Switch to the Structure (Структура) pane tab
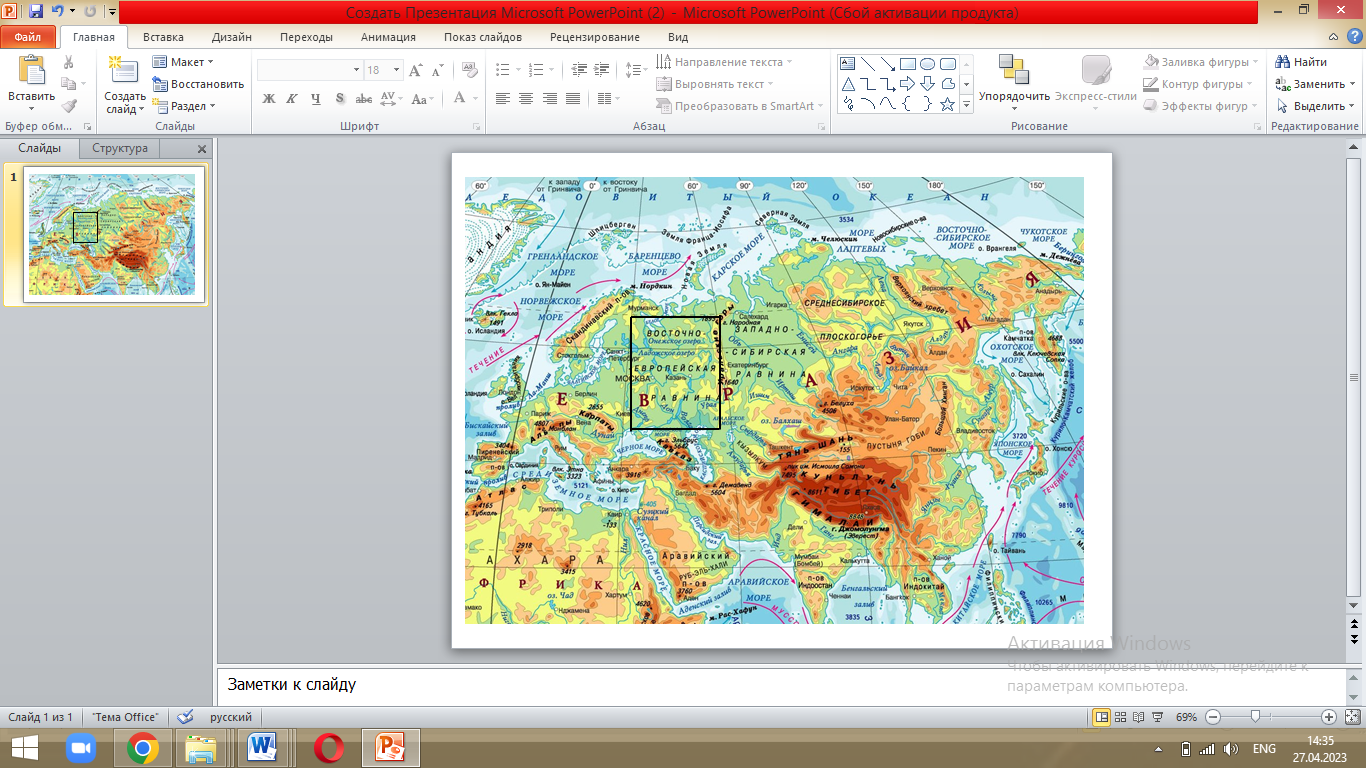The width and height of the screenshot is (1366, 768). tap(120, 148)
